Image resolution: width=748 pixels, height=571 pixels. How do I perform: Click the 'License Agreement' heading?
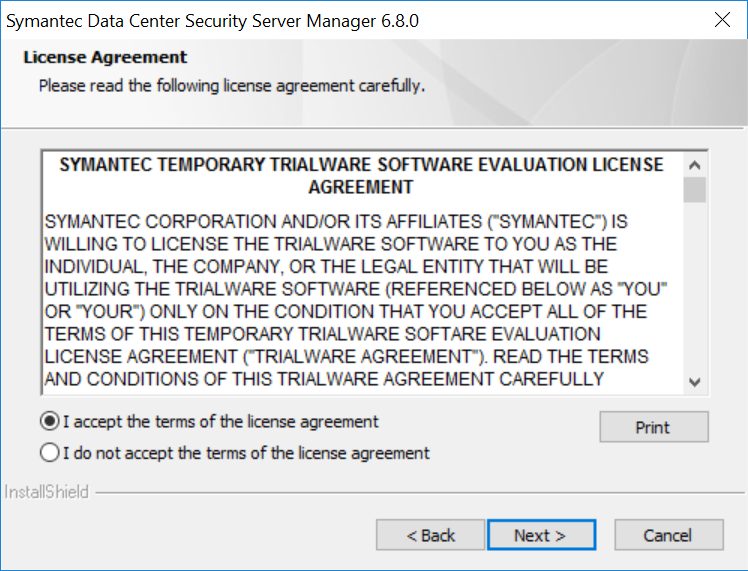[x=105, y=58]
